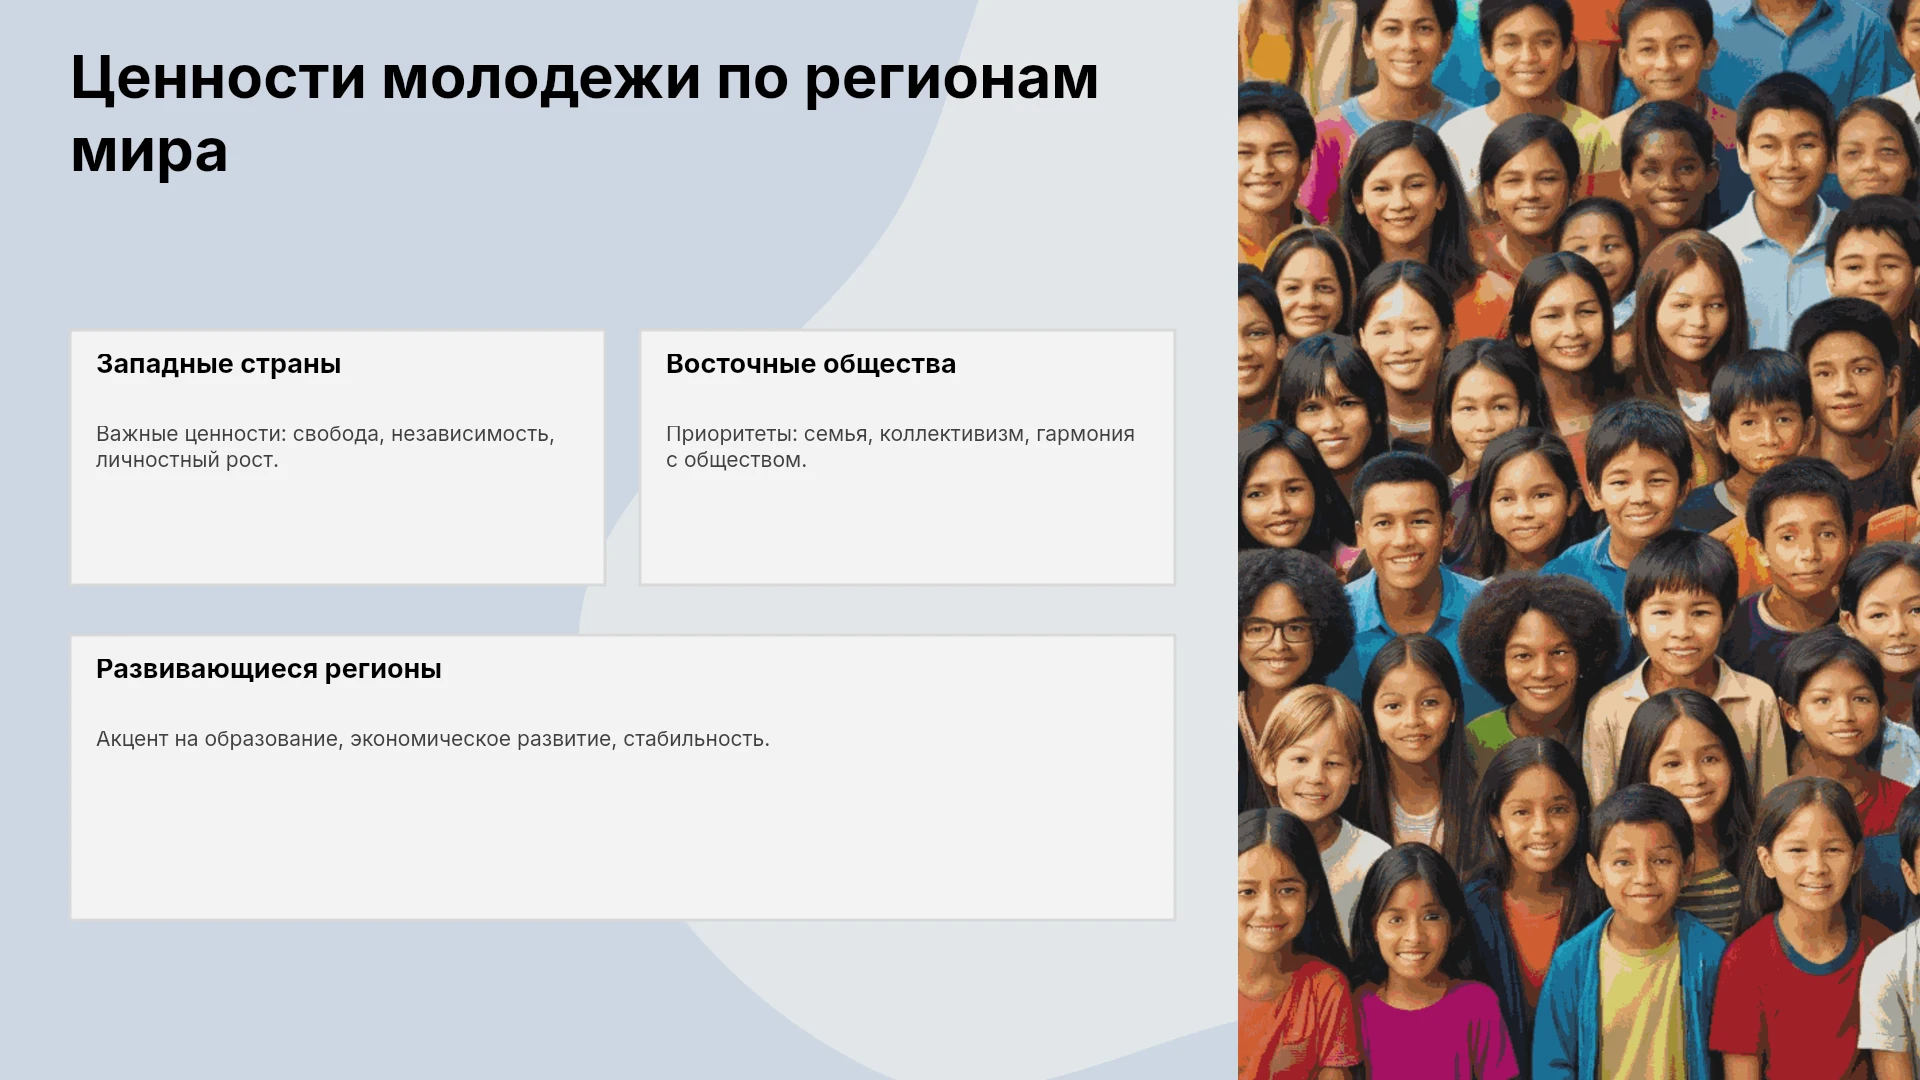Image resolution: width=1920 pixels, height=1080 pixels.
Task: Click the word 'стабильность' in bottom card
Action: tap(694, 739)
